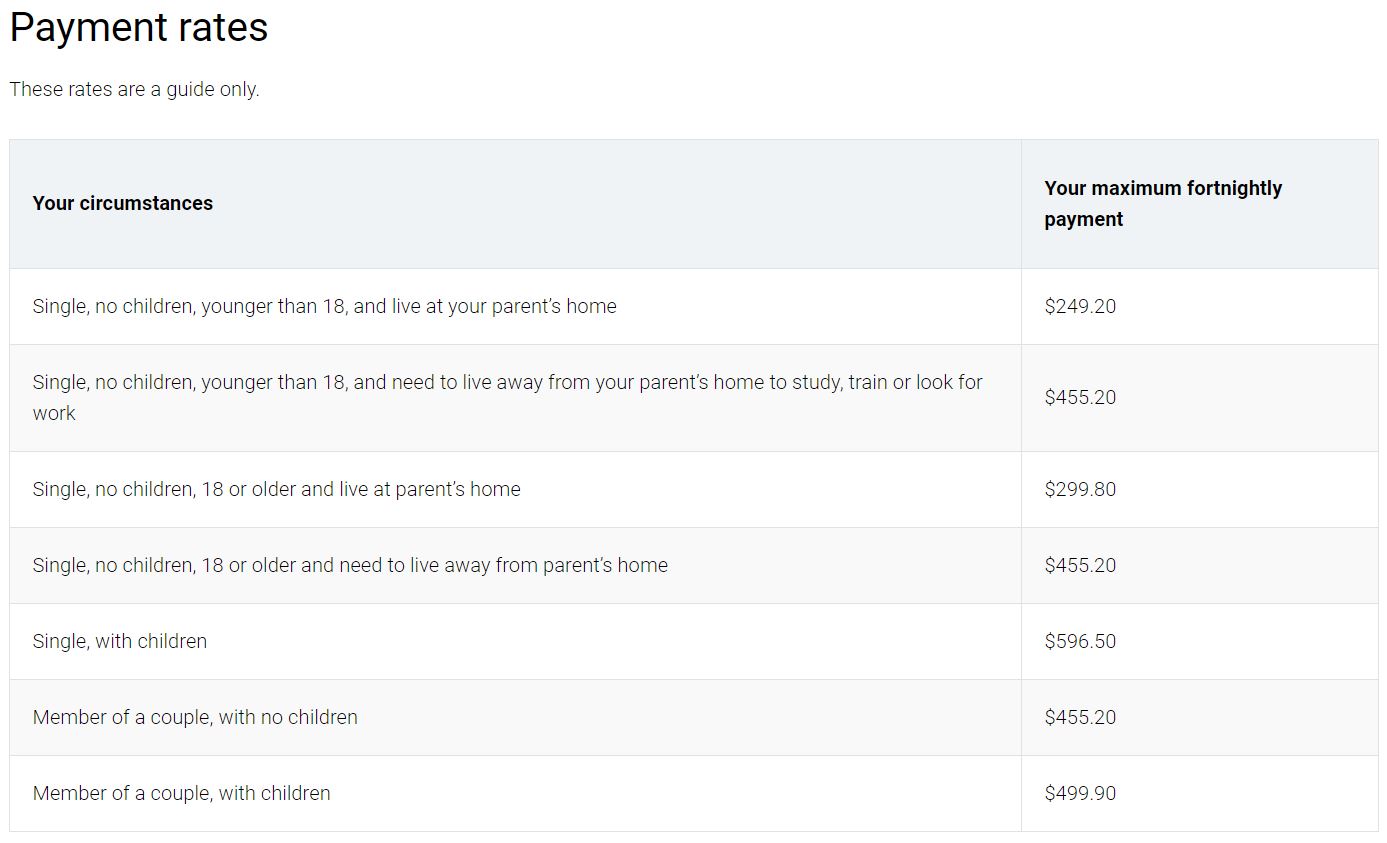Select $455.20 for couple with no children
This screenshot has width=1387, height=843.
pyautogui.click(x=1080, y=717)
